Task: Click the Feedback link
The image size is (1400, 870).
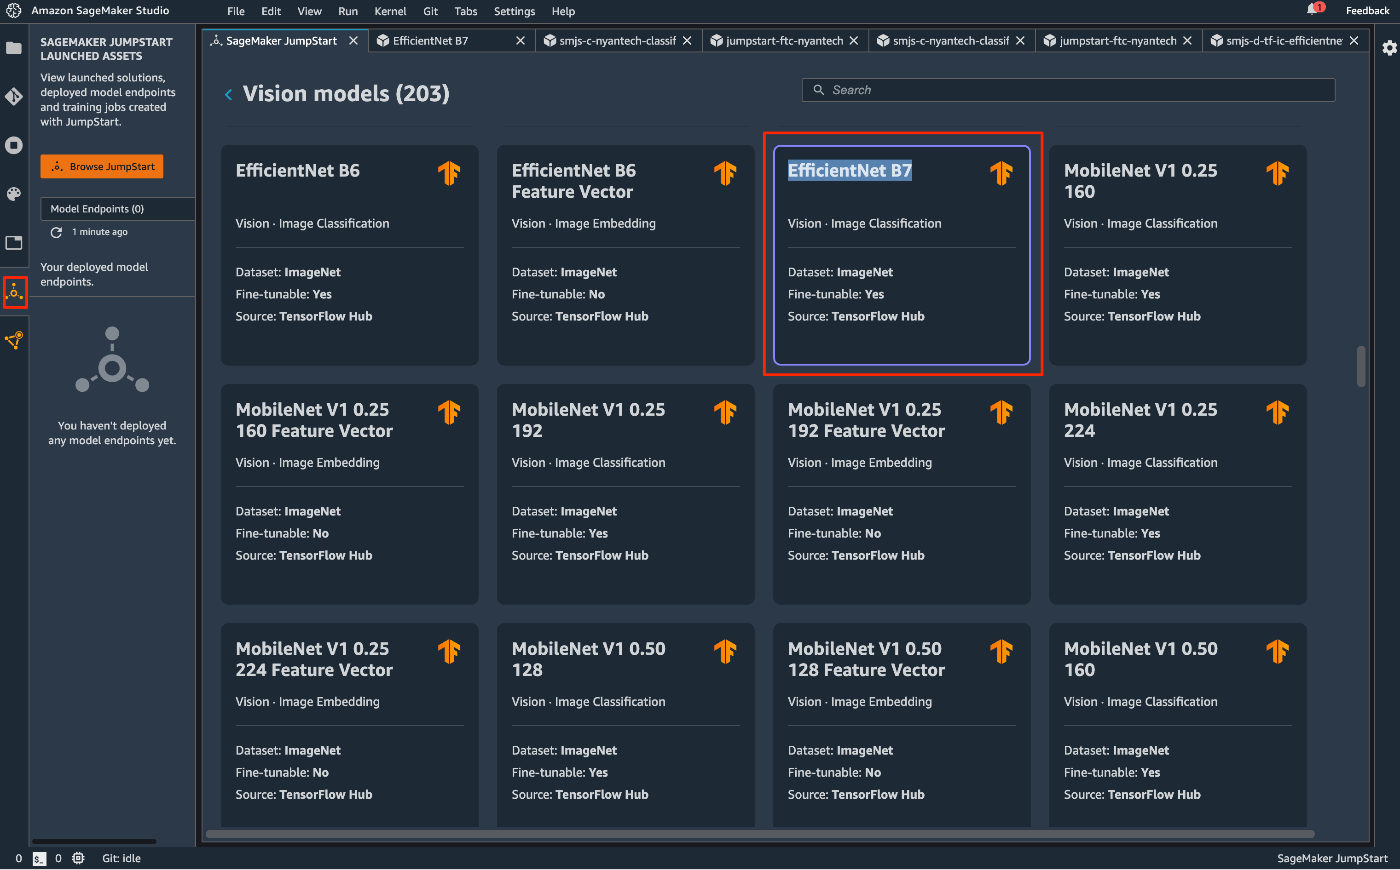Action: click(x=1367, y=11)
